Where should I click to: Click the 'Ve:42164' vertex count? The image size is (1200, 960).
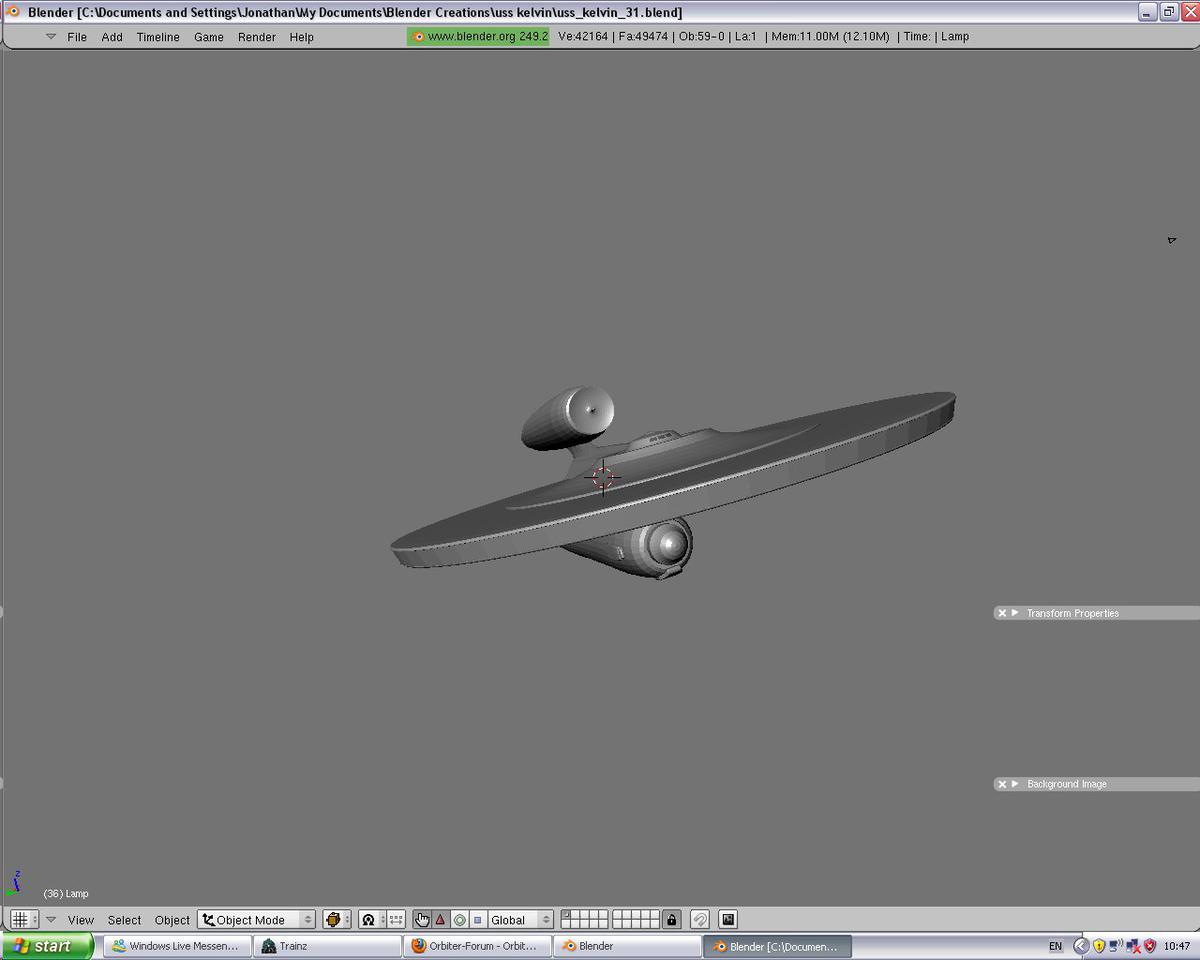point(583,37)
